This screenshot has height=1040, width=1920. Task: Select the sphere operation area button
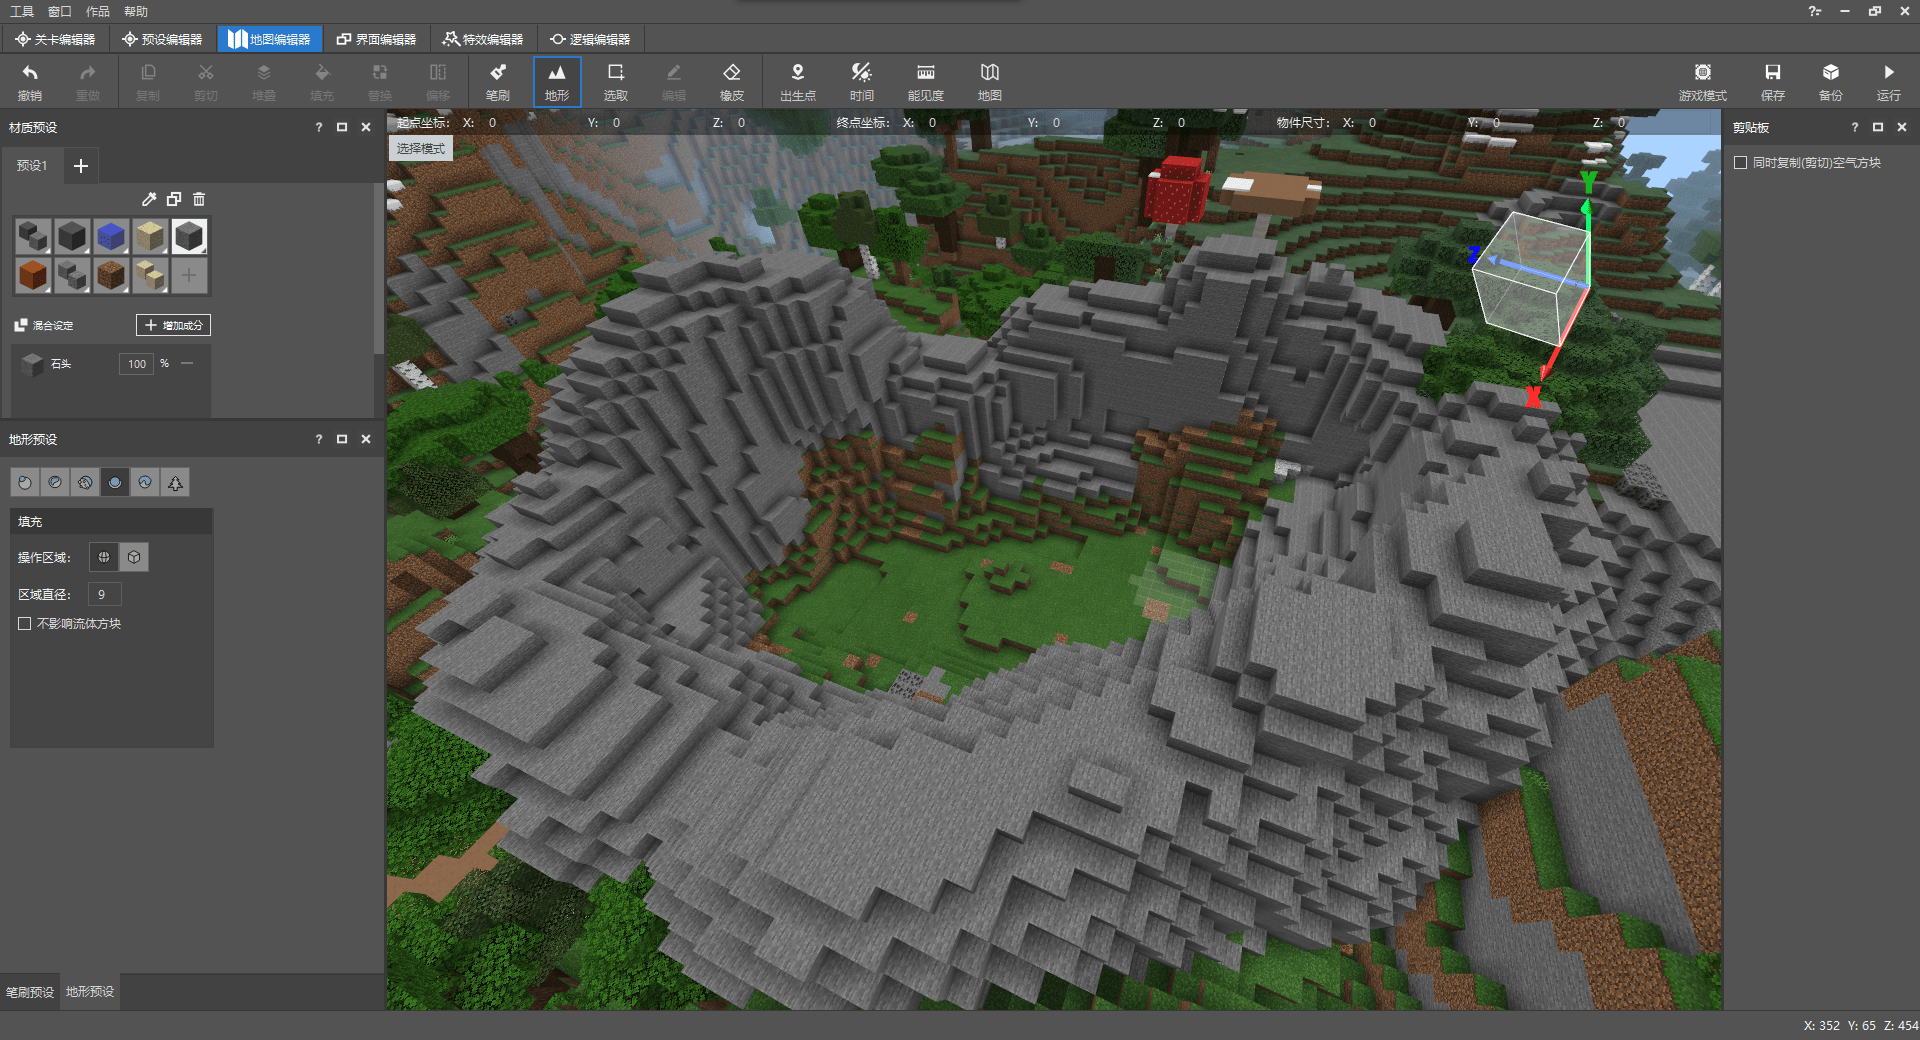tap(104, 557)
